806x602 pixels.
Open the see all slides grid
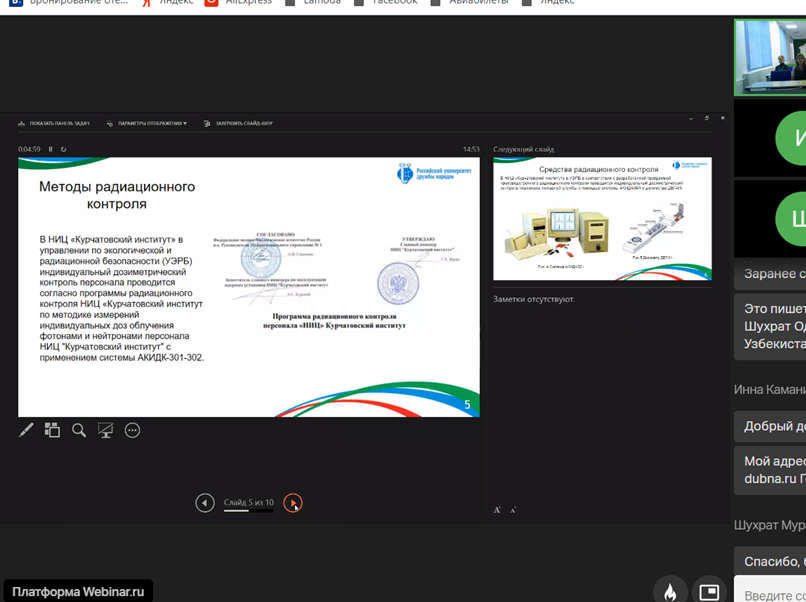pos(52,430)
